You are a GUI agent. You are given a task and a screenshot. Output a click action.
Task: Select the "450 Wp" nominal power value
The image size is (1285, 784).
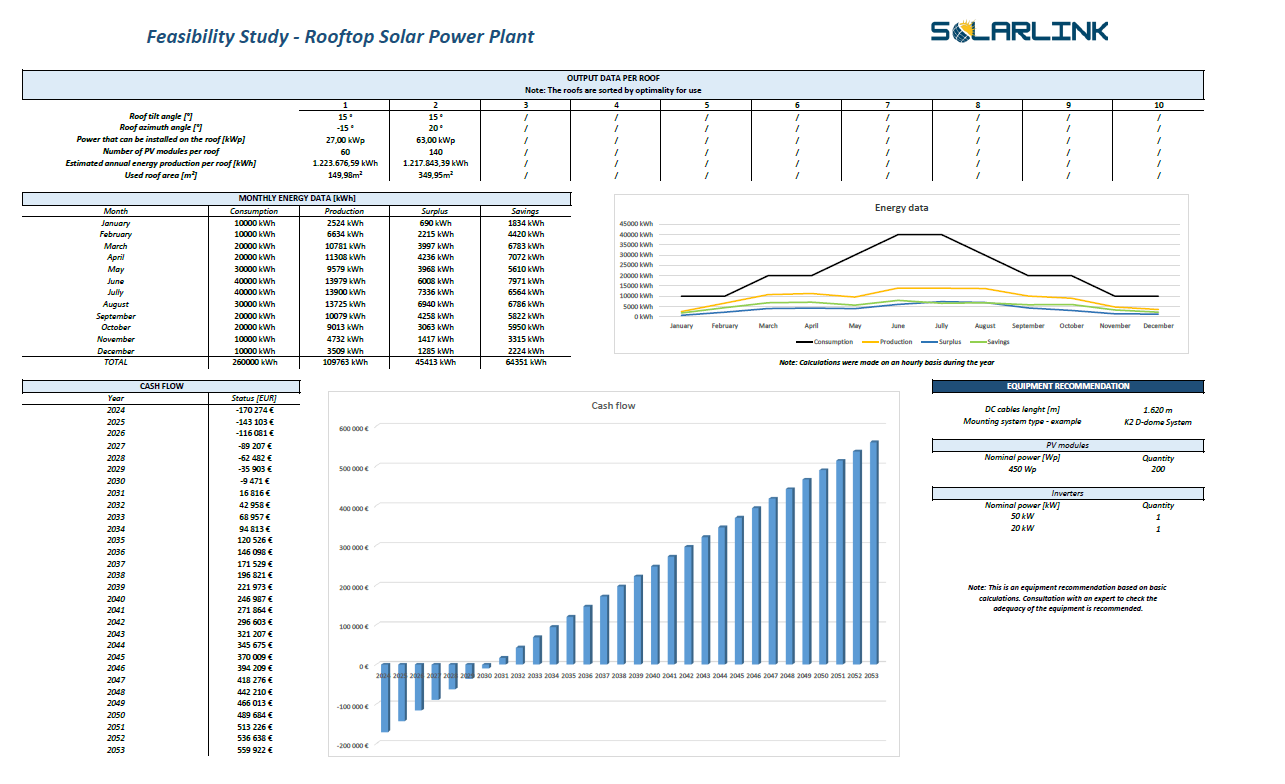(1022, 469)
